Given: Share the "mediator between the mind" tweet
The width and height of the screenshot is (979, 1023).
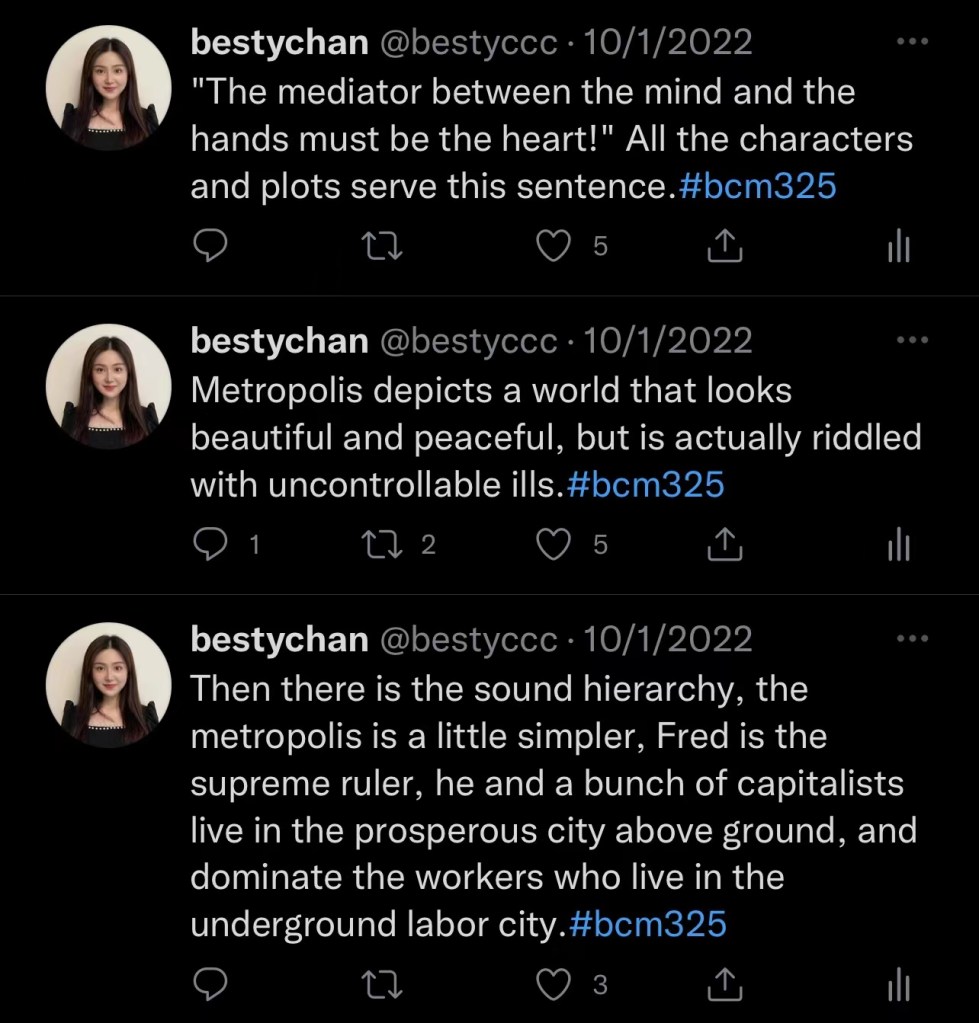Looking at the screenshot, I should pos(725,246).
